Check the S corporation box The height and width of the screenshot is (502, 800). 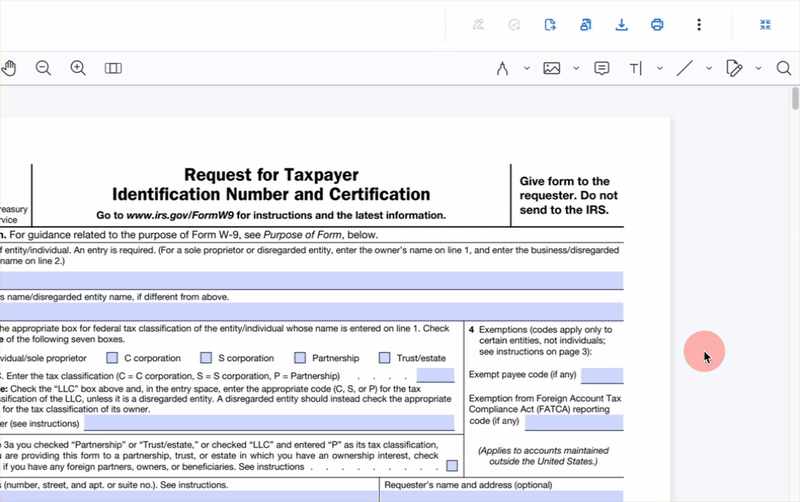(x=206, y=358)
